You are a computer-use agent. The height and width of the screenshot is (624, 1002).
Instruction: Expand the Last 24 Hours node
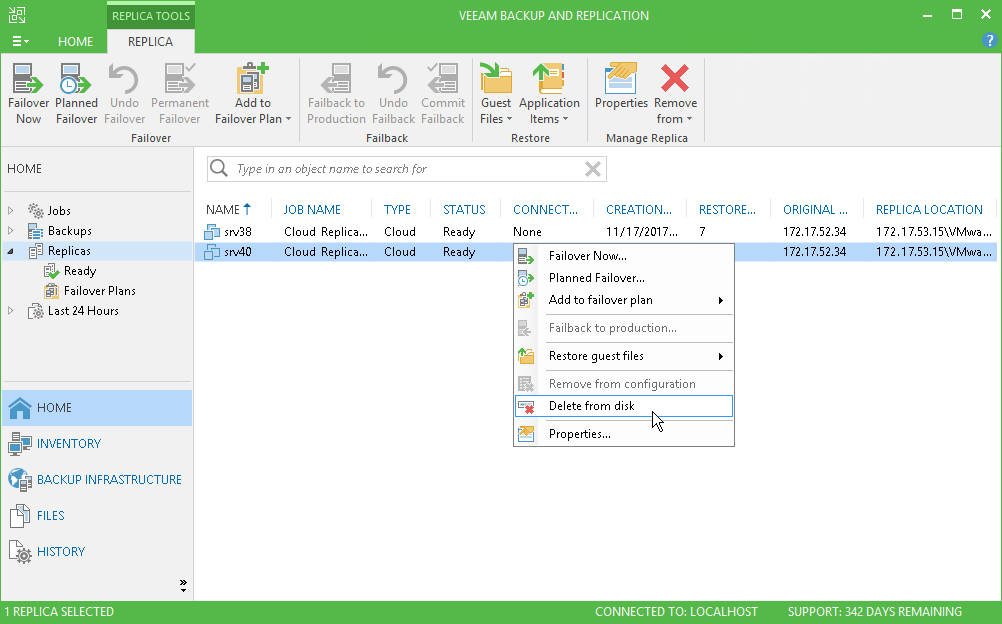(10, 311)
